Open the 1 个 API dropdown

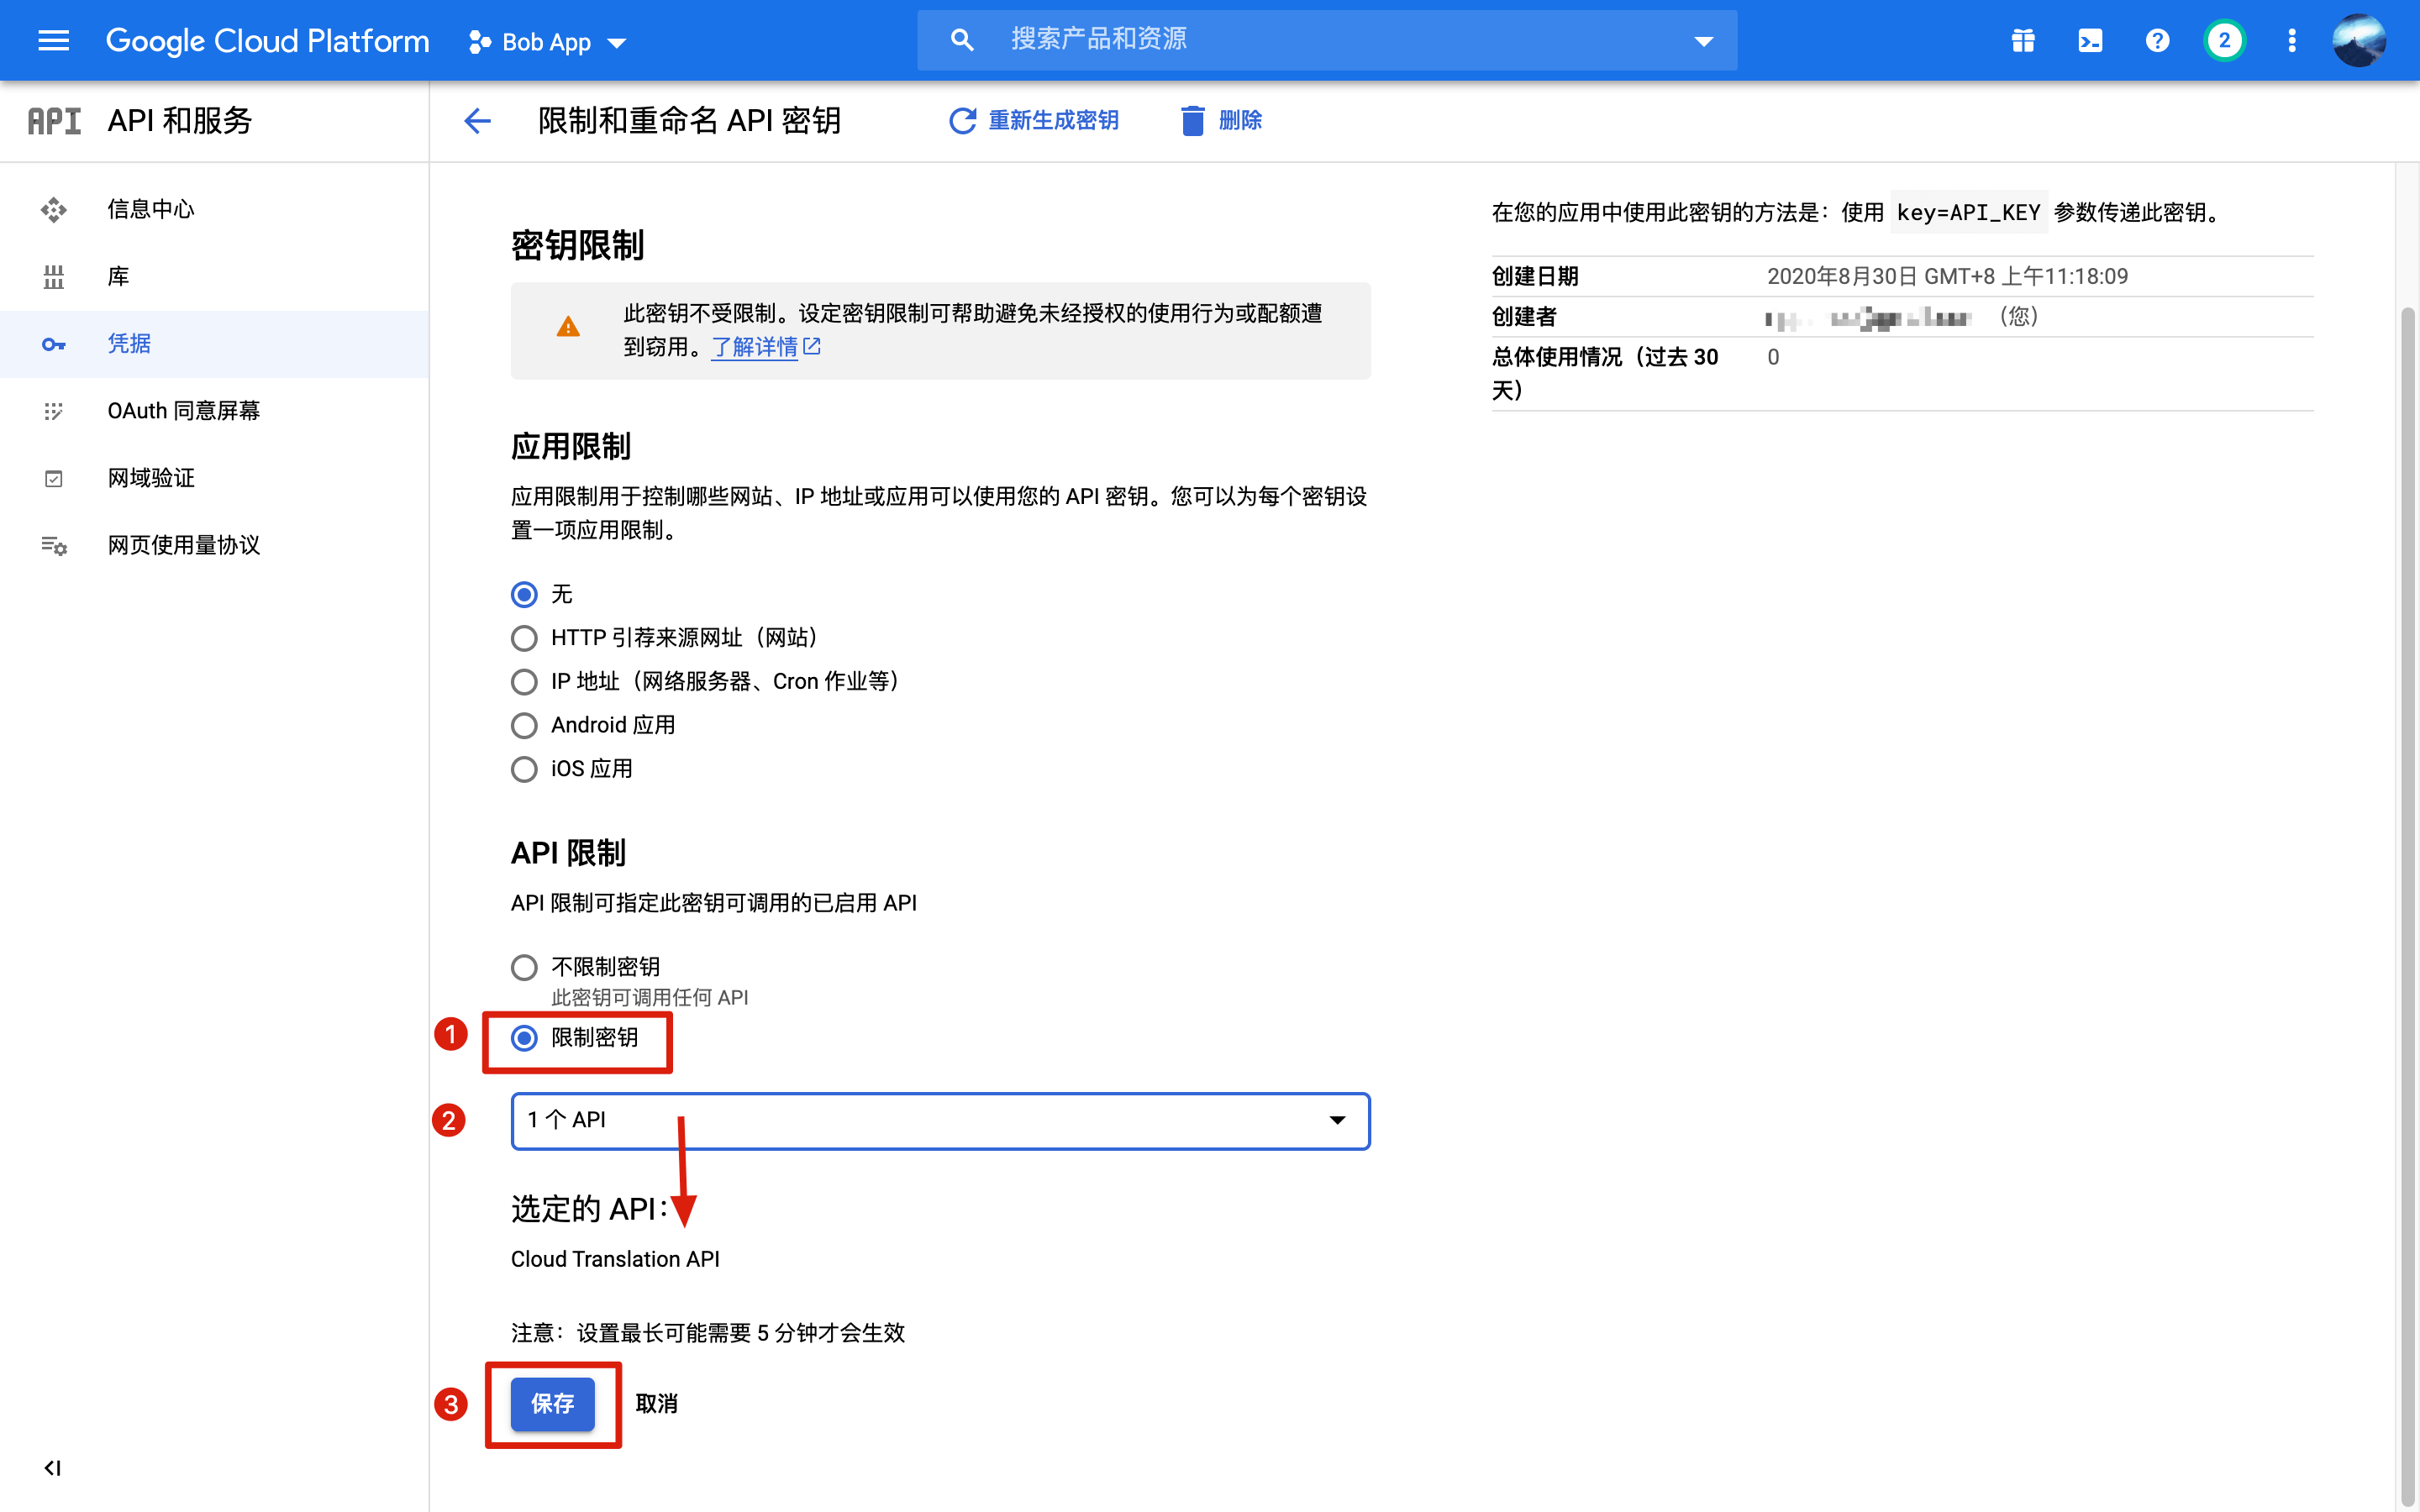click(x=940, y=1120)
